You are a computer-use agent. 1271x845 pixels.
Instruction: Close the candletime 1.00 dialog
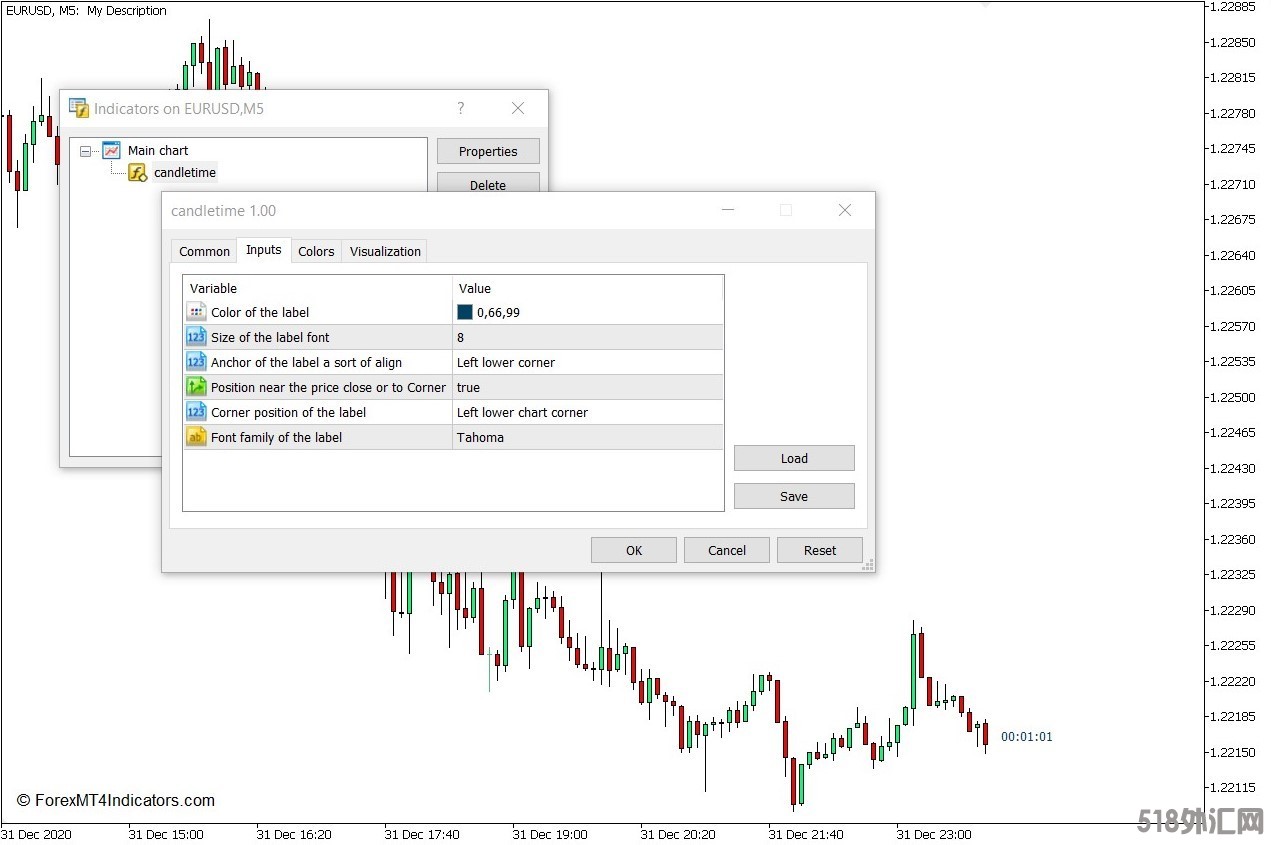845,210
